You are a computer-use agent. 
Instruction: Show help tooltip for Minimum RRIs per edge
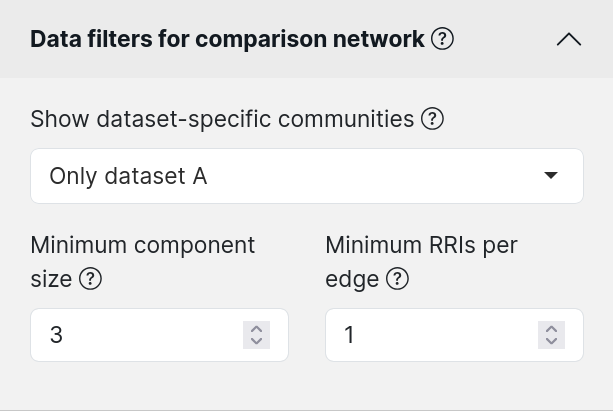(x=397, y=279)
